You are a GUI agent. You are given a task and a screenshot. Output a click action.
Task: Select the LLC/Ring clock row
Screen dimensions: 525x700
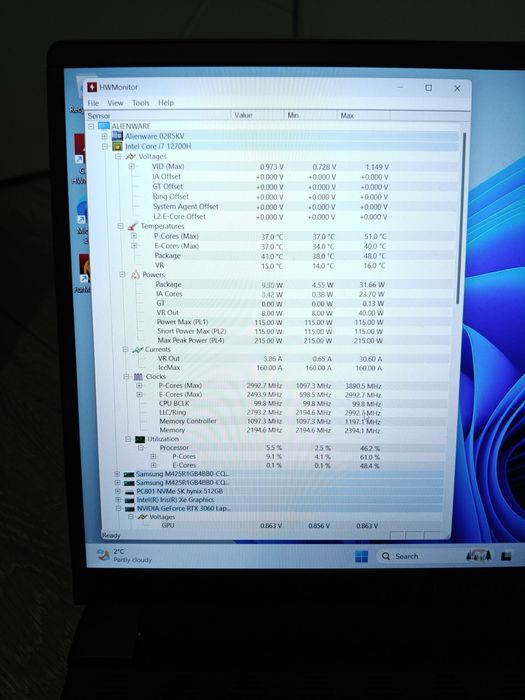(x=271, y=412)
